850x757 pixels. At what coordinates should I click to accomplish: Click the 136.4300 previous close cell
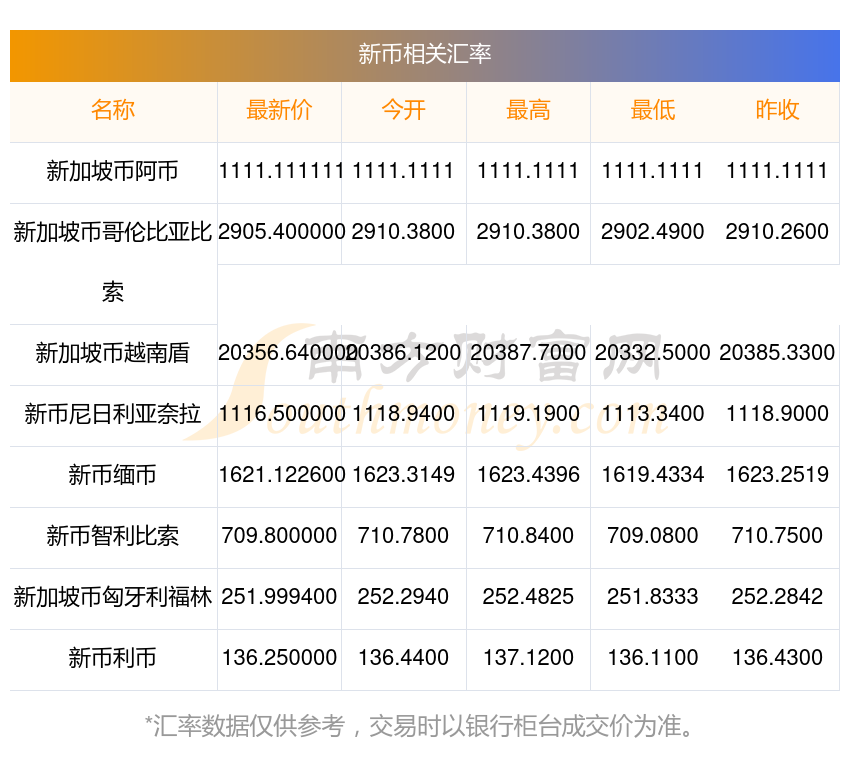click(x=777, y=658)
